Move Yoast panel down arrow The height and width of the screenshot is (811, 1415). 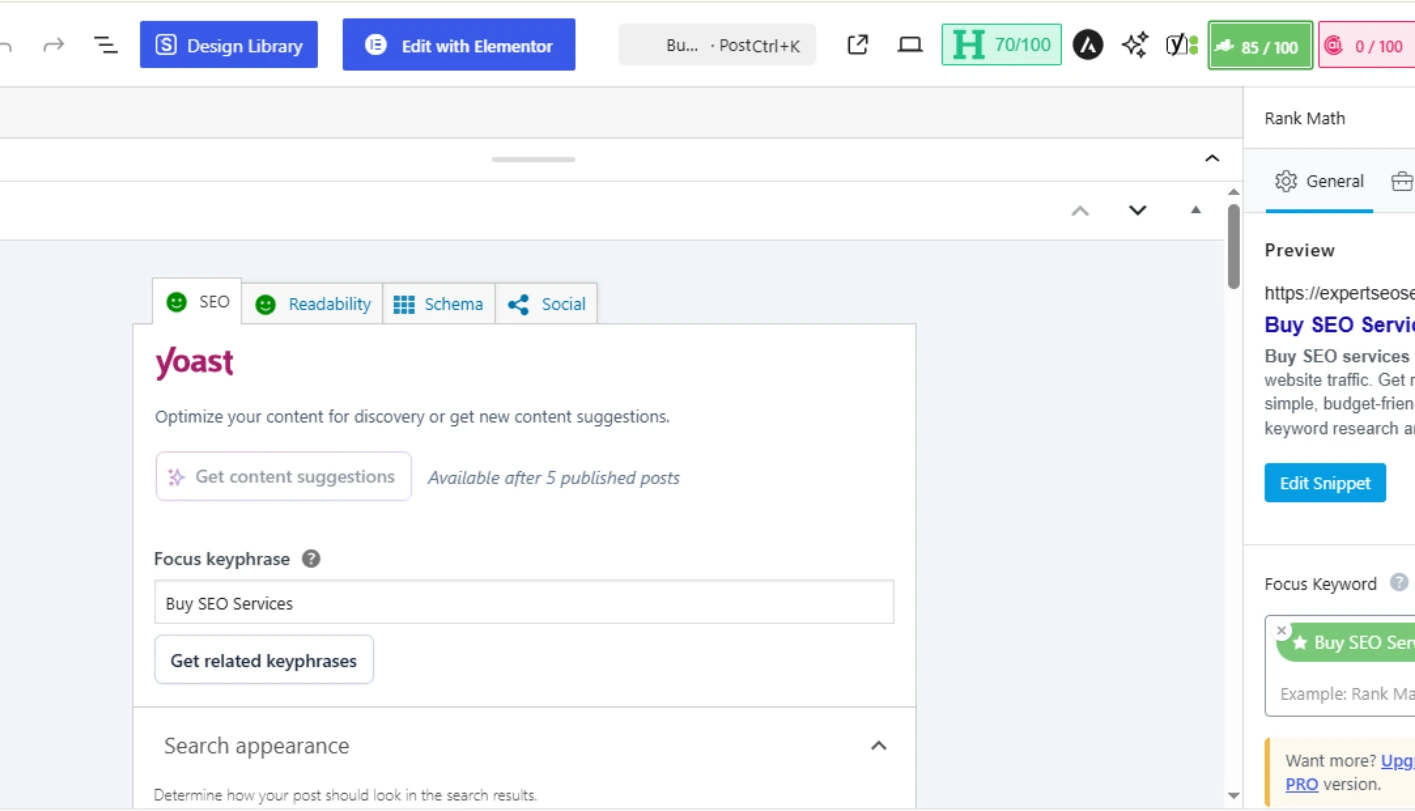tap(1138, 211)
